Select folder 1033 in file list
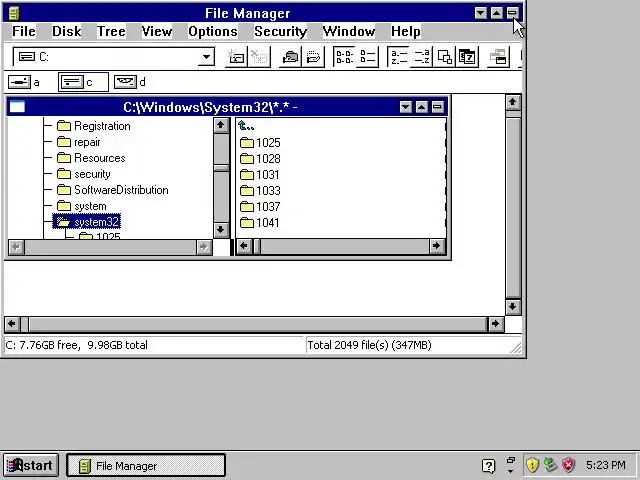This screenshot has width=640, height=480. click(x=260, y=191)
